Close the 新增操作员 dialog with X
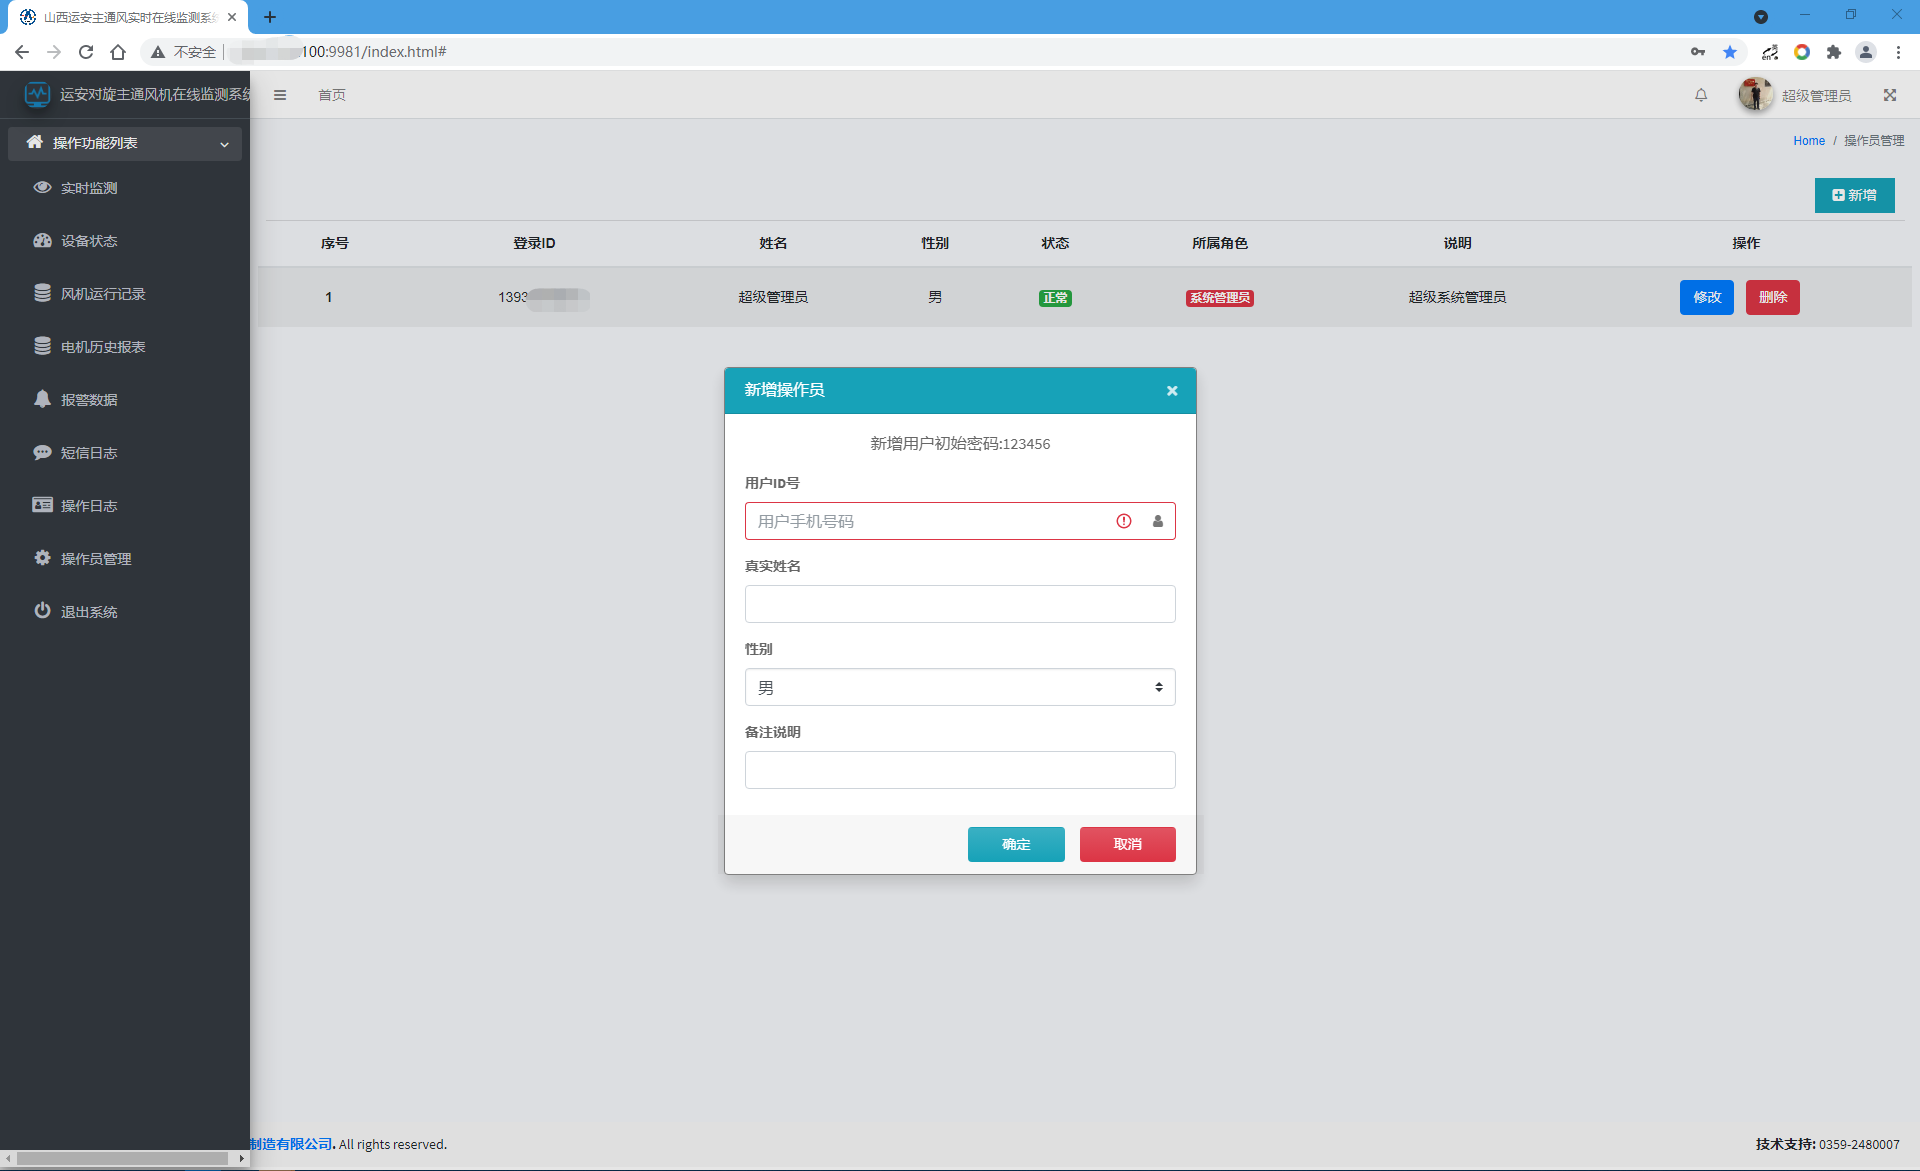 (x=1172, y=391)
